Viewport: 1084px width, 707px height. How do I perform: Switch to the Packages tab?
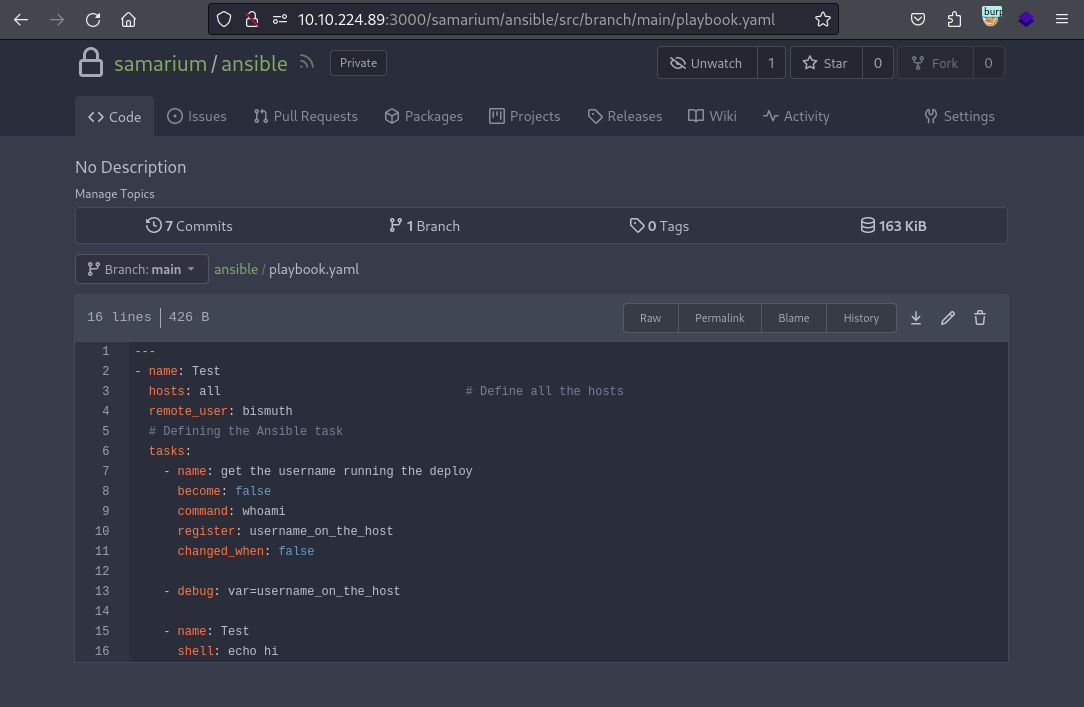coord(424,116)
